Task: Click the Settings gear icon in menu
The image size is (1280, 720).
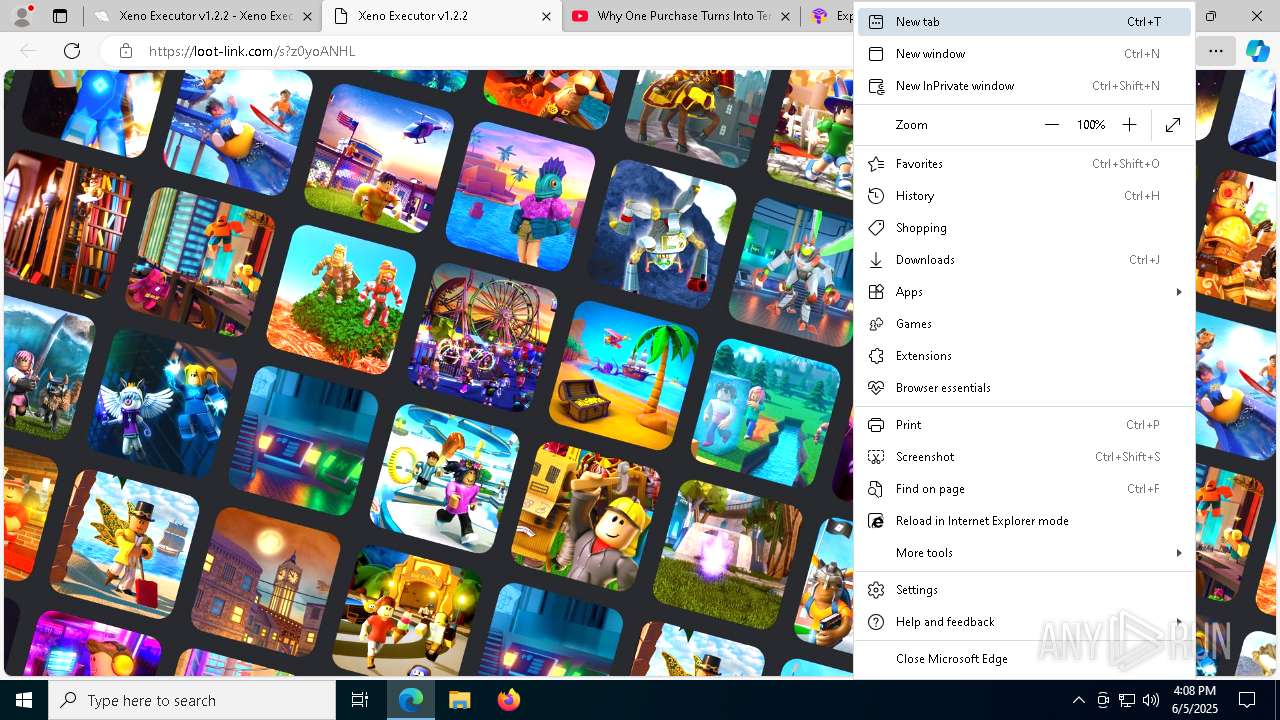Action: (x=876, y=590)
